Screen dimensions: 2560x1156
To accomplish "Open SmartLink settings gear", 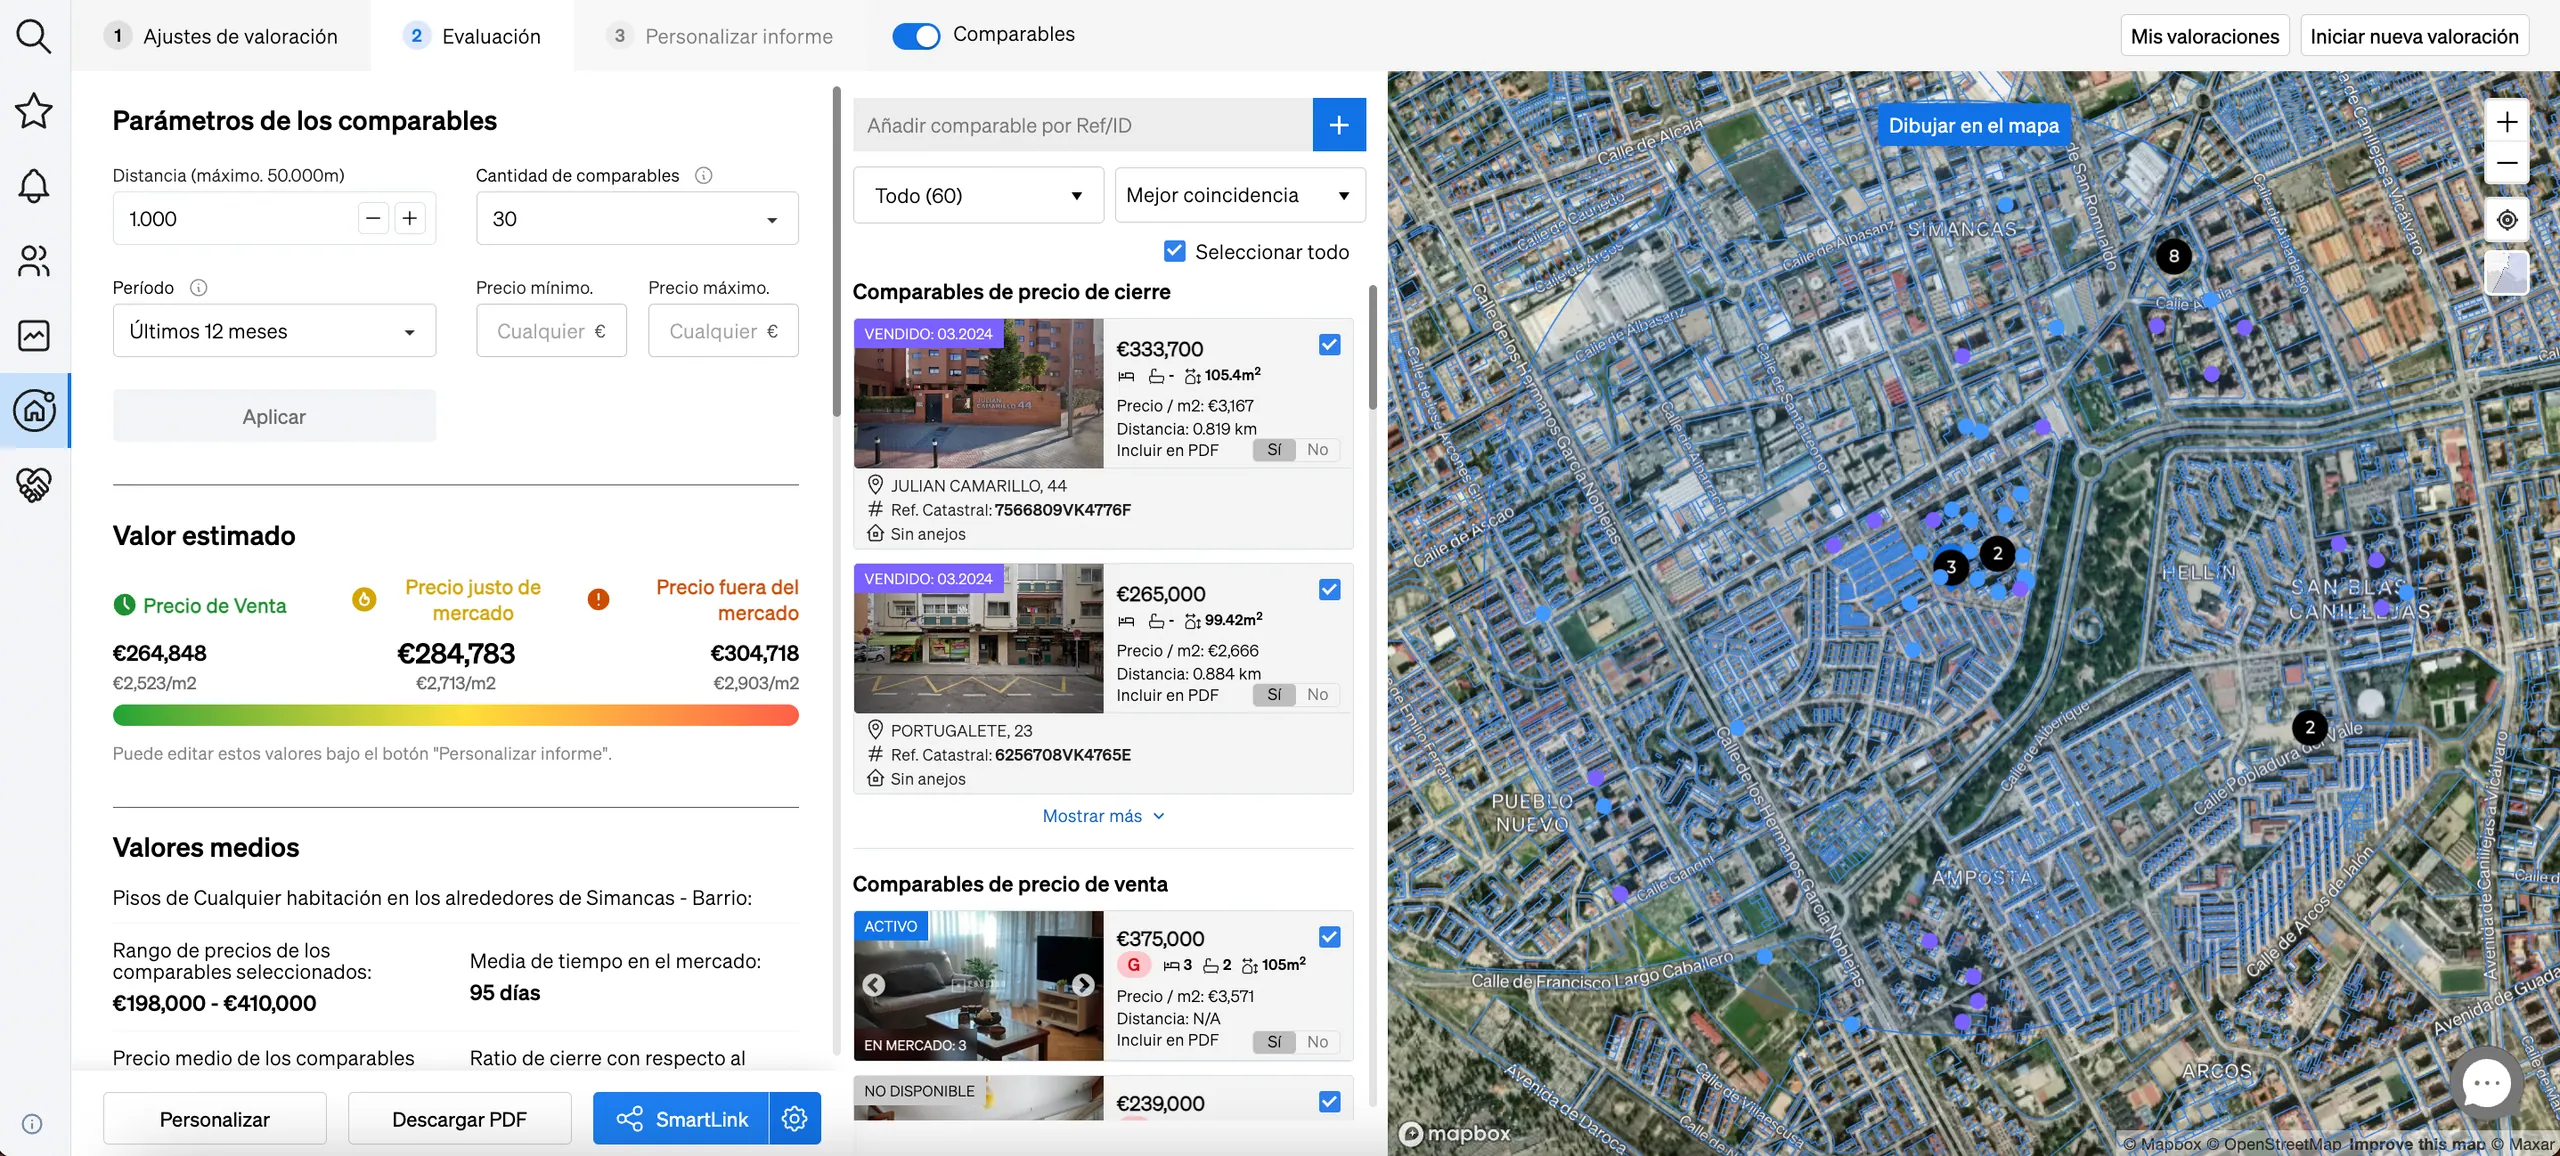I will tap(795, 1118).
